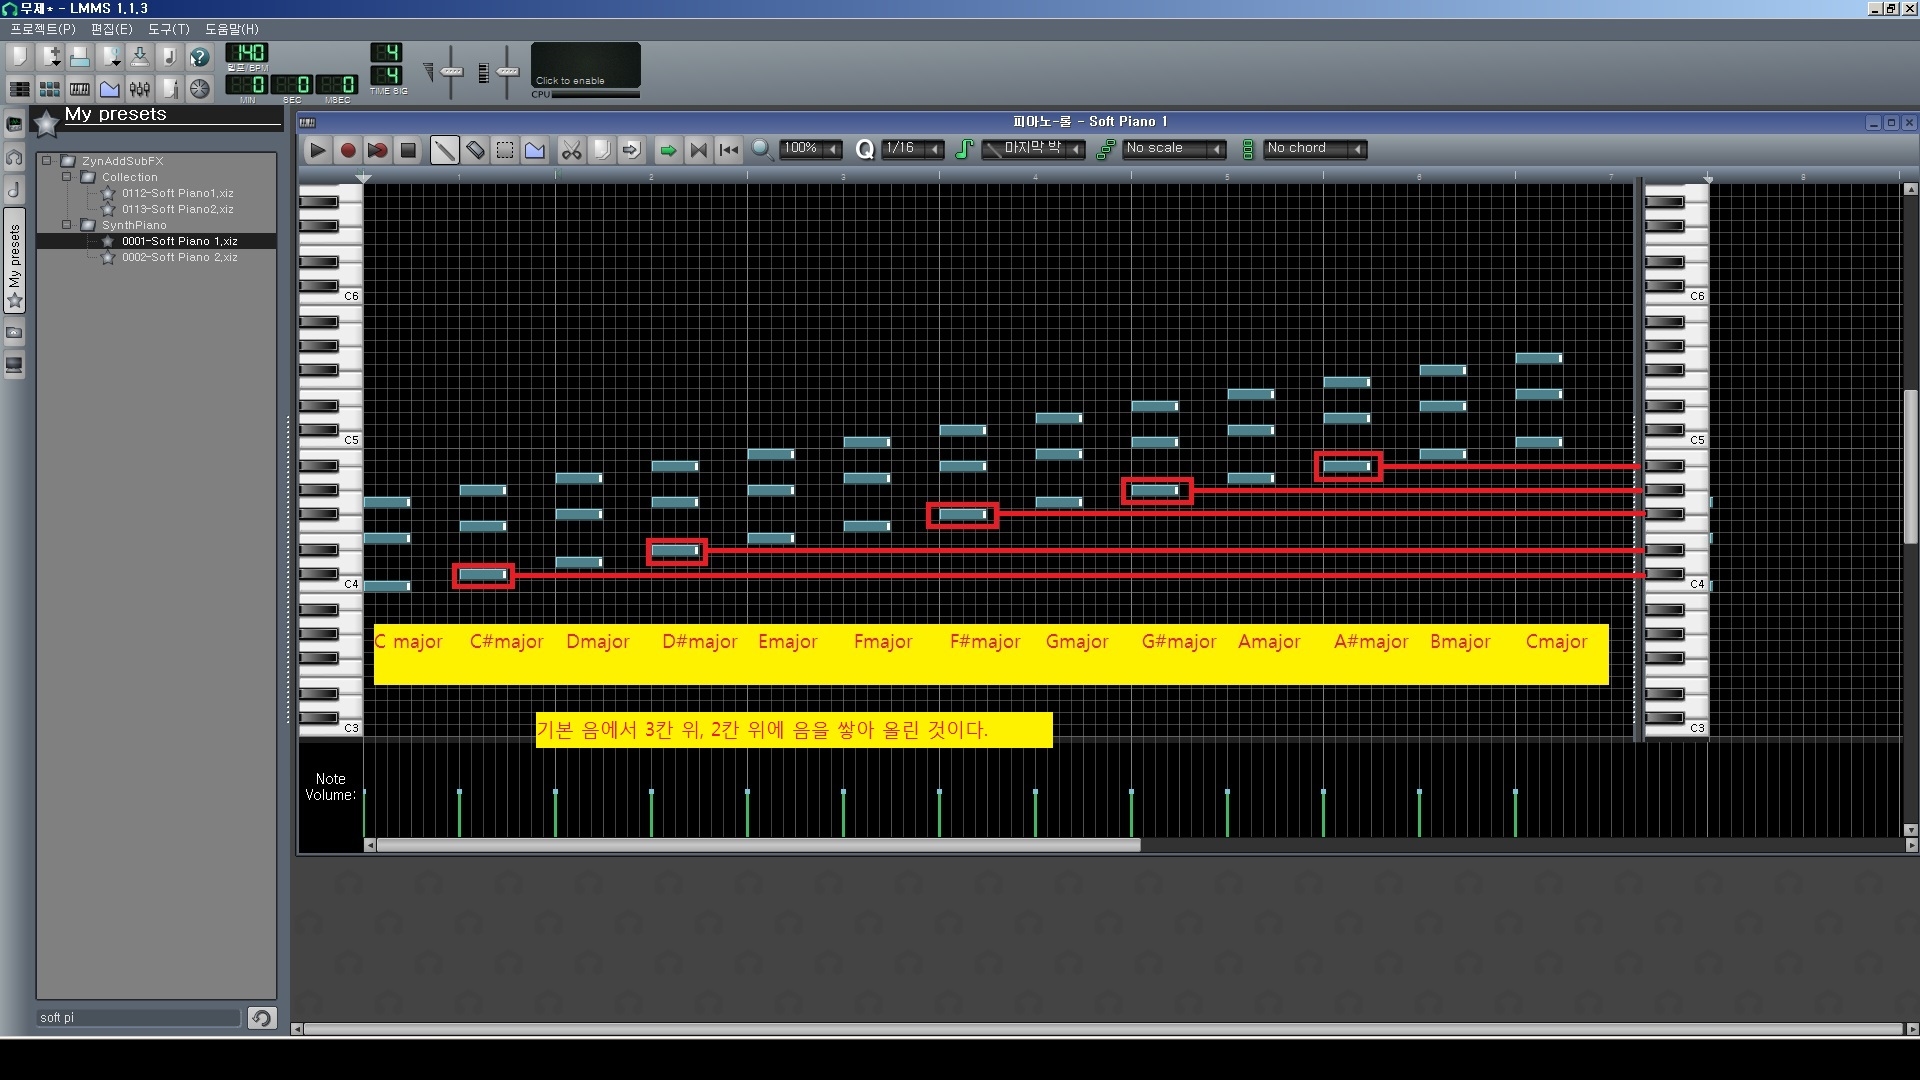1920x1080 pixels.
Task: Open the 100% zoom dropdown
Action: point(811,148)
